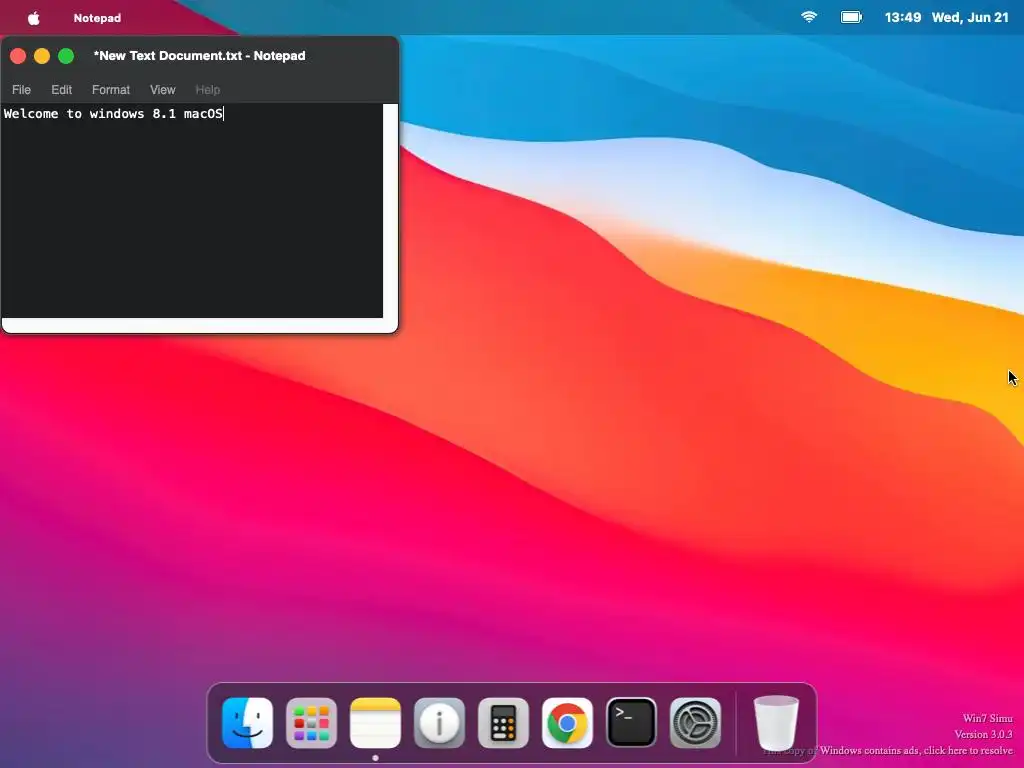Click the clock showing 13:49

coord(903,18)
